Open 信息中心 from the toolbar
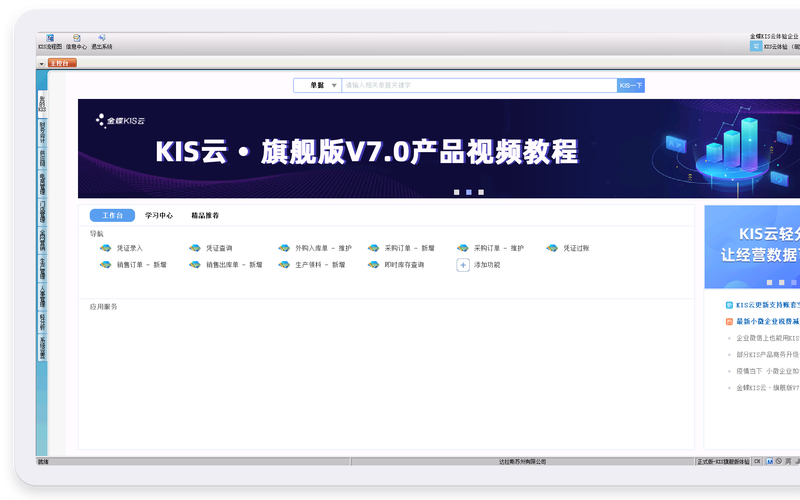The image size is (800, 500). click(x=76, y=40)
